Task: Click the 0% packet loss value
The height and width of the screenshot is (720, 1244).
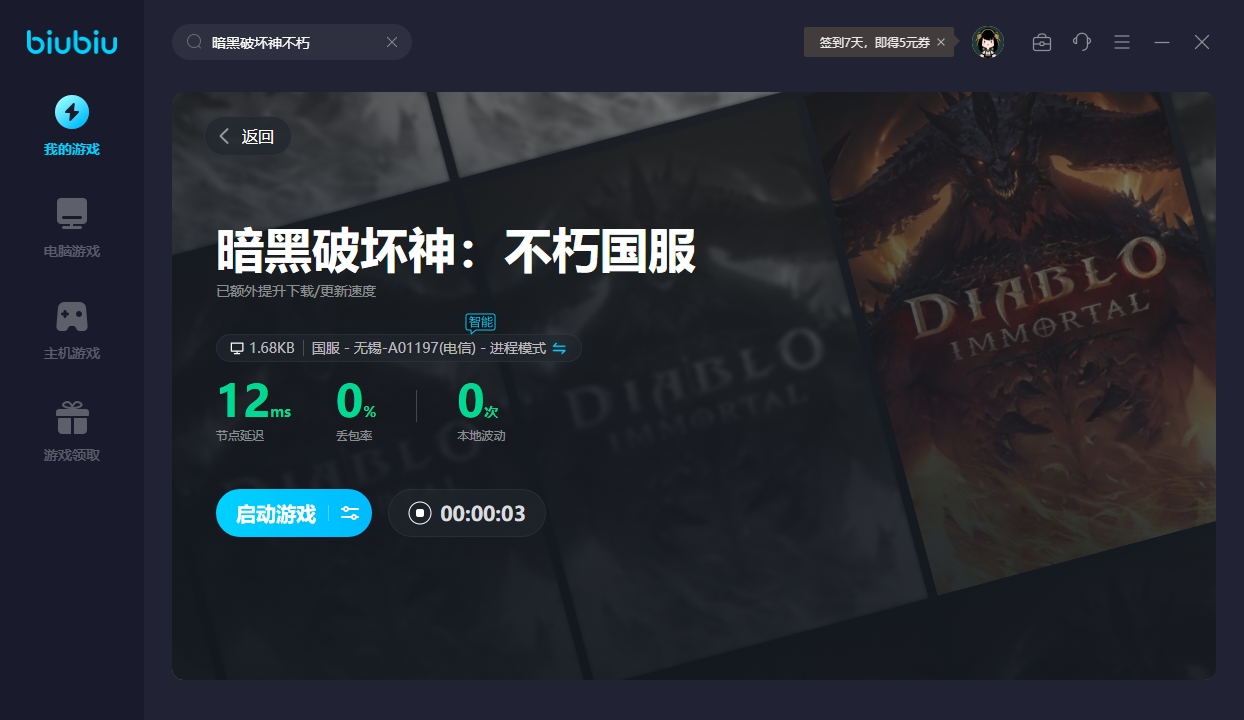Action: tap(356, 401)
